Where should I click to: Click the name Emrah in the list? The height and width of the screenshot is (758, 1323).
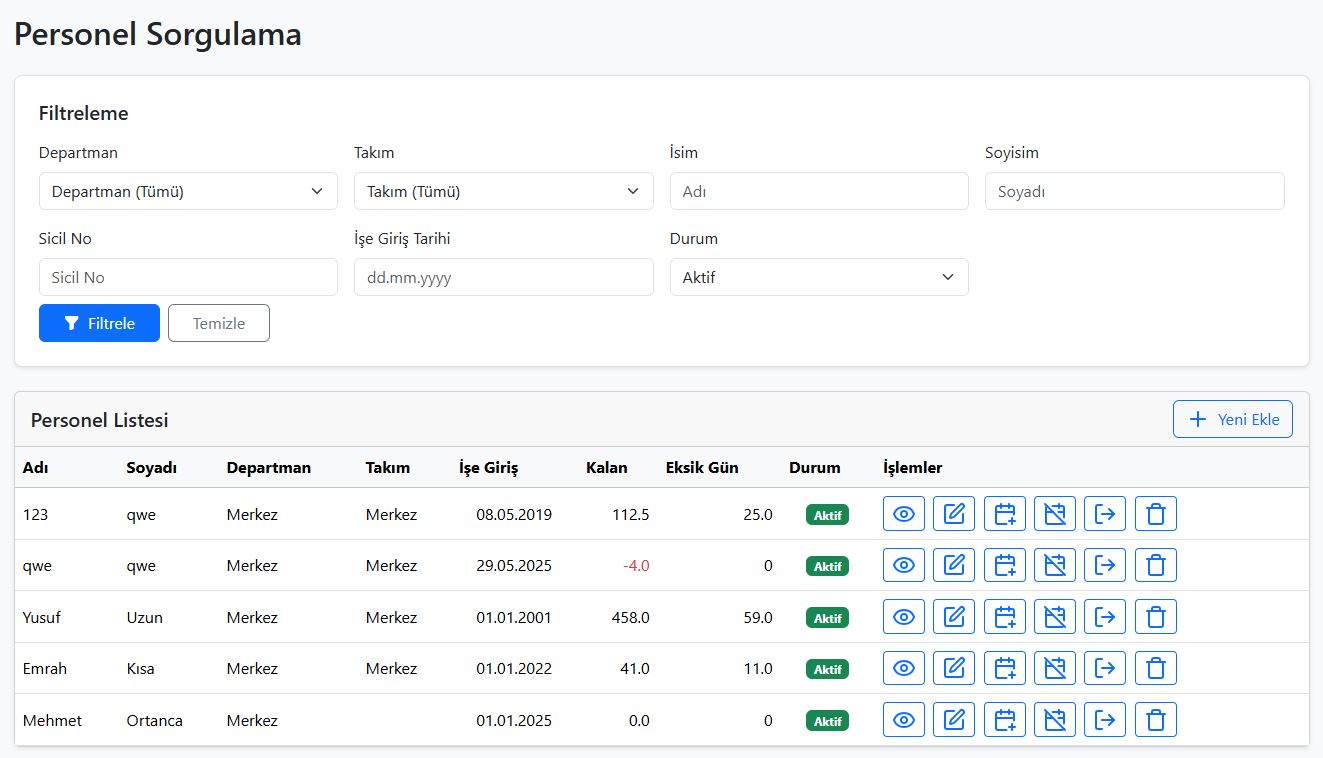click(x=45, y=668)
